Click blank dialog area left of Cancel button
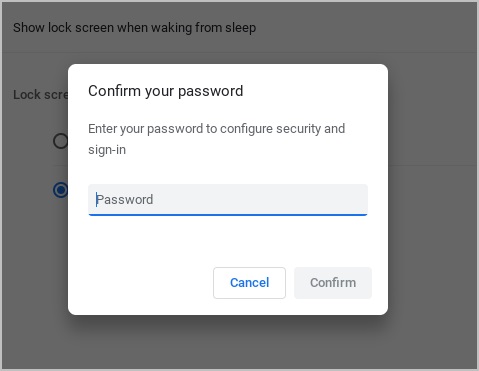 coord(140,283)
